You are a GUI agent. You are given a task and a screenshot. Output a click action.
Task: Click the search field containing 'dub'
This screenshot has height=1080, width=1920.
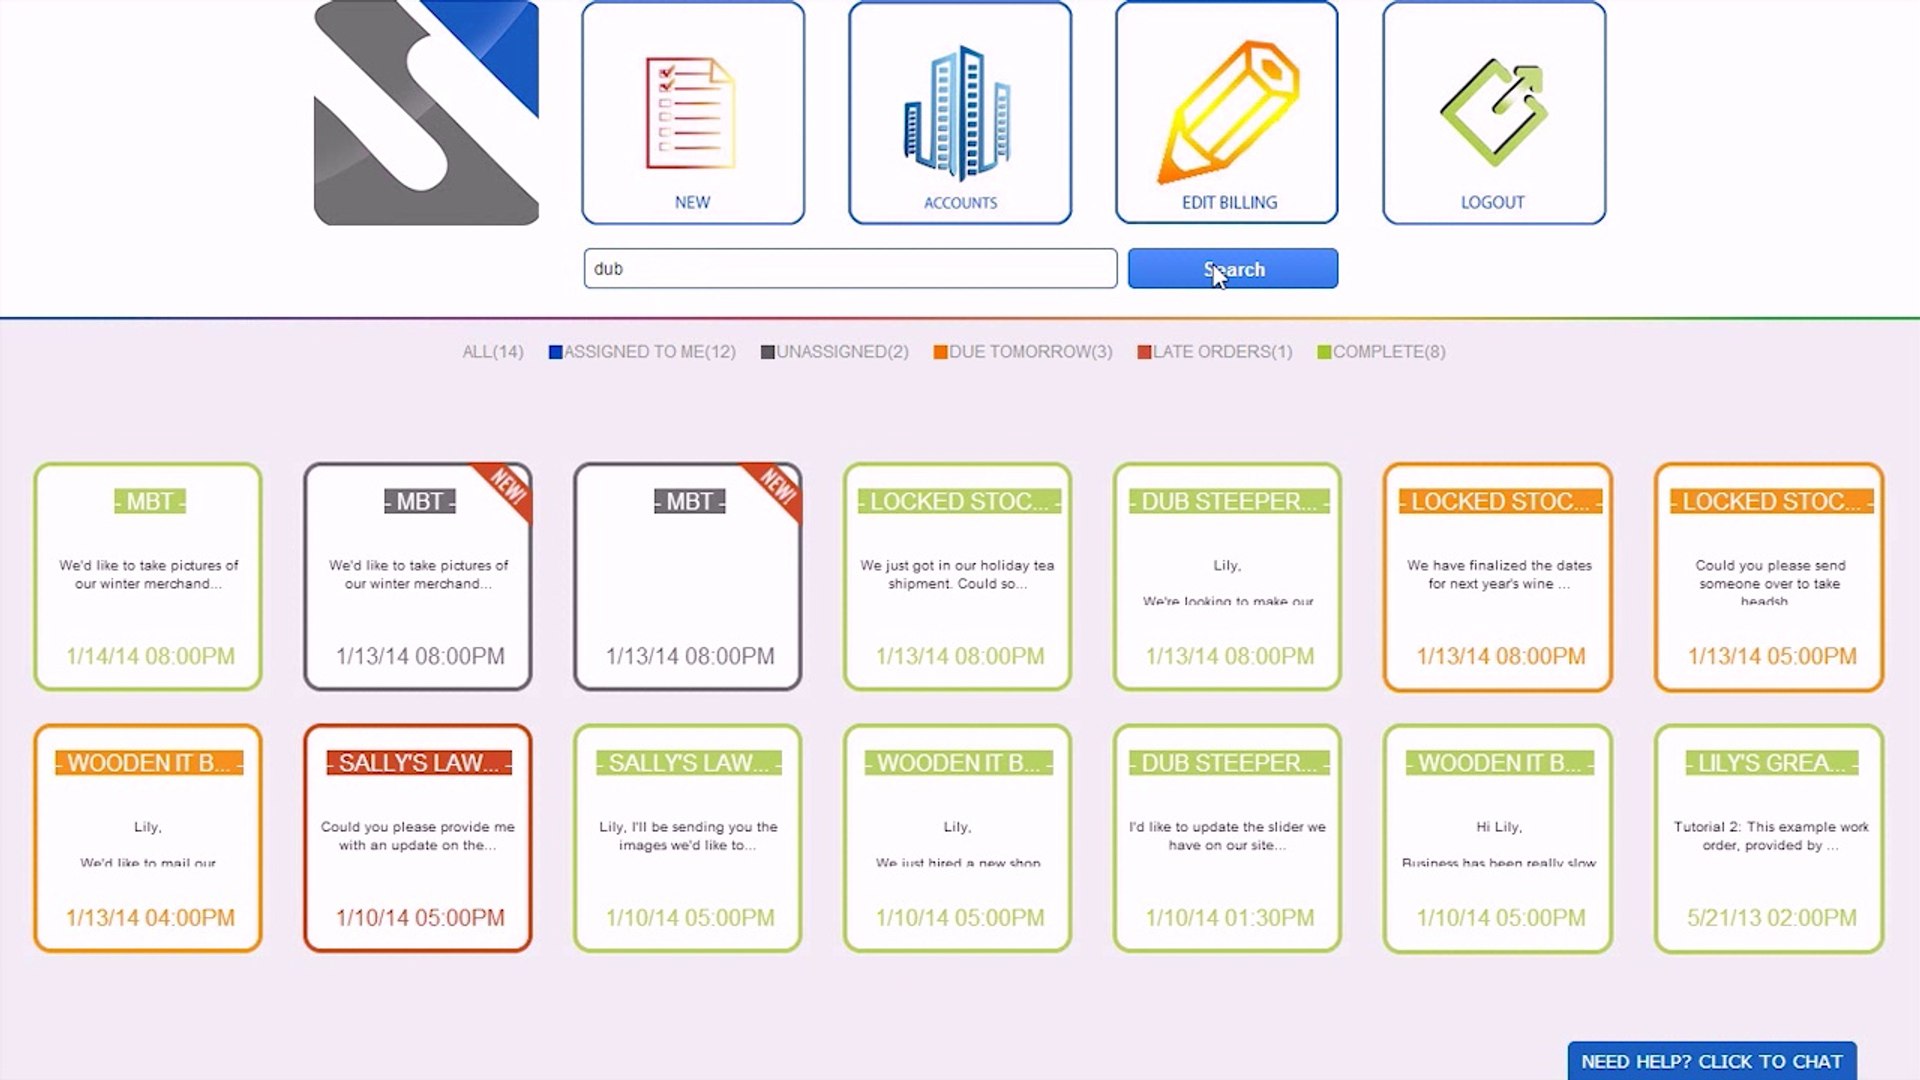tap(850, 268)
